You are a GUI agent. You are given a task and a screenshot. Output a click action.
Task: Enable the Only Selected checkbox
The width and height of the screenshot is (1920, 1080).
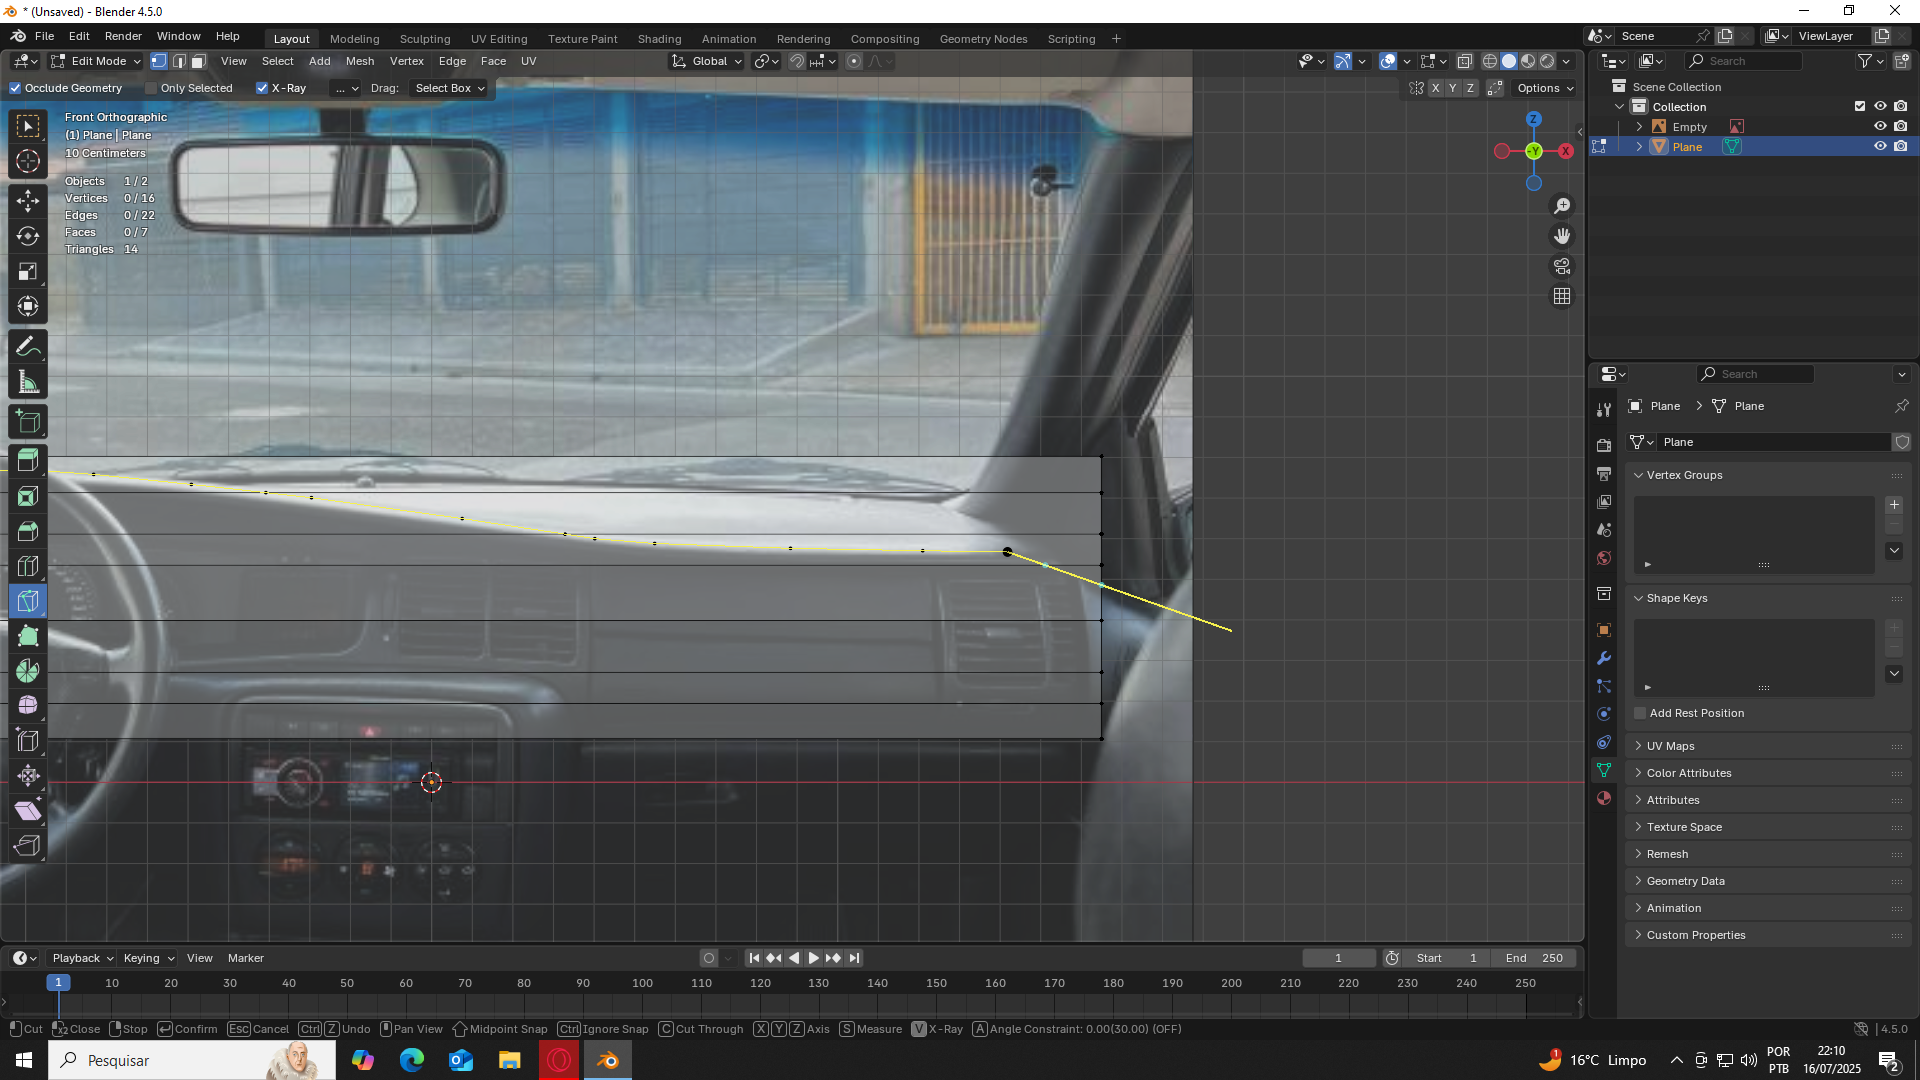coord(152,88)
